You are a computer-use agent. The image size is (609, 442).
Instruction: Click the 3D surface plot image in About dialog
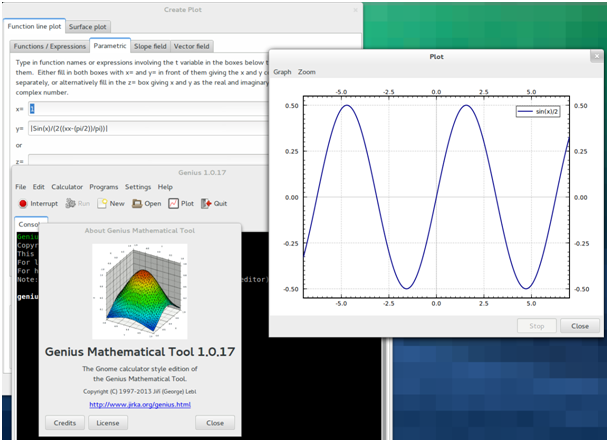click(140, 291)
